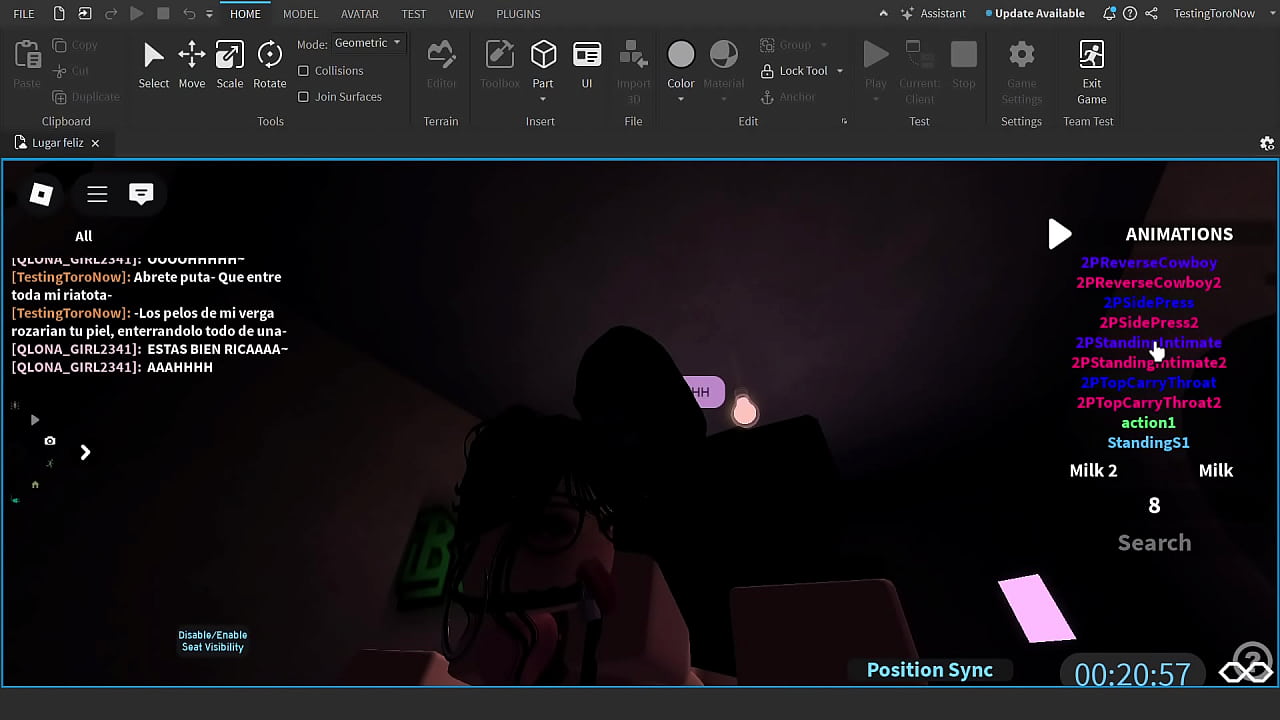Click the Exit Game icon

(x=1091, y=56)
